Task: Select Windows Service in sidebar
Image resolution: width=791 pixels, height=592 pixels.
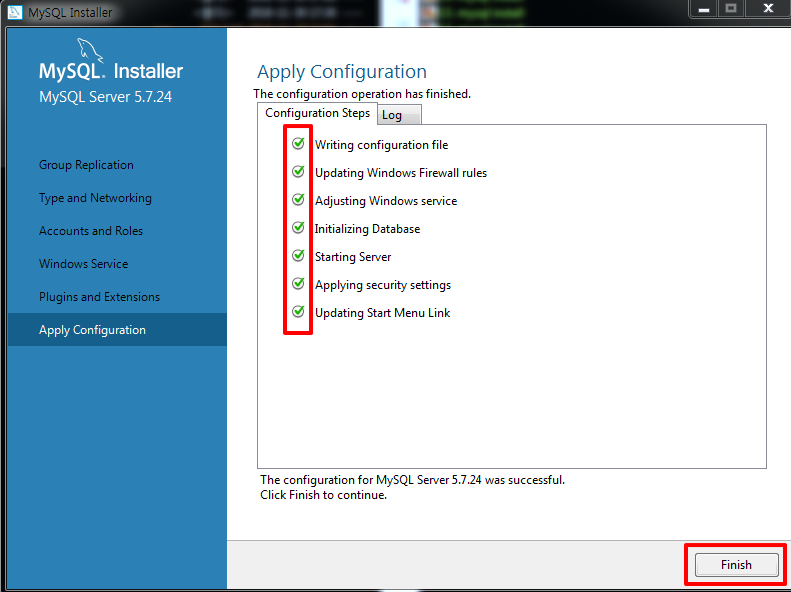Action: pyautogui.click(x=83, y=264)
